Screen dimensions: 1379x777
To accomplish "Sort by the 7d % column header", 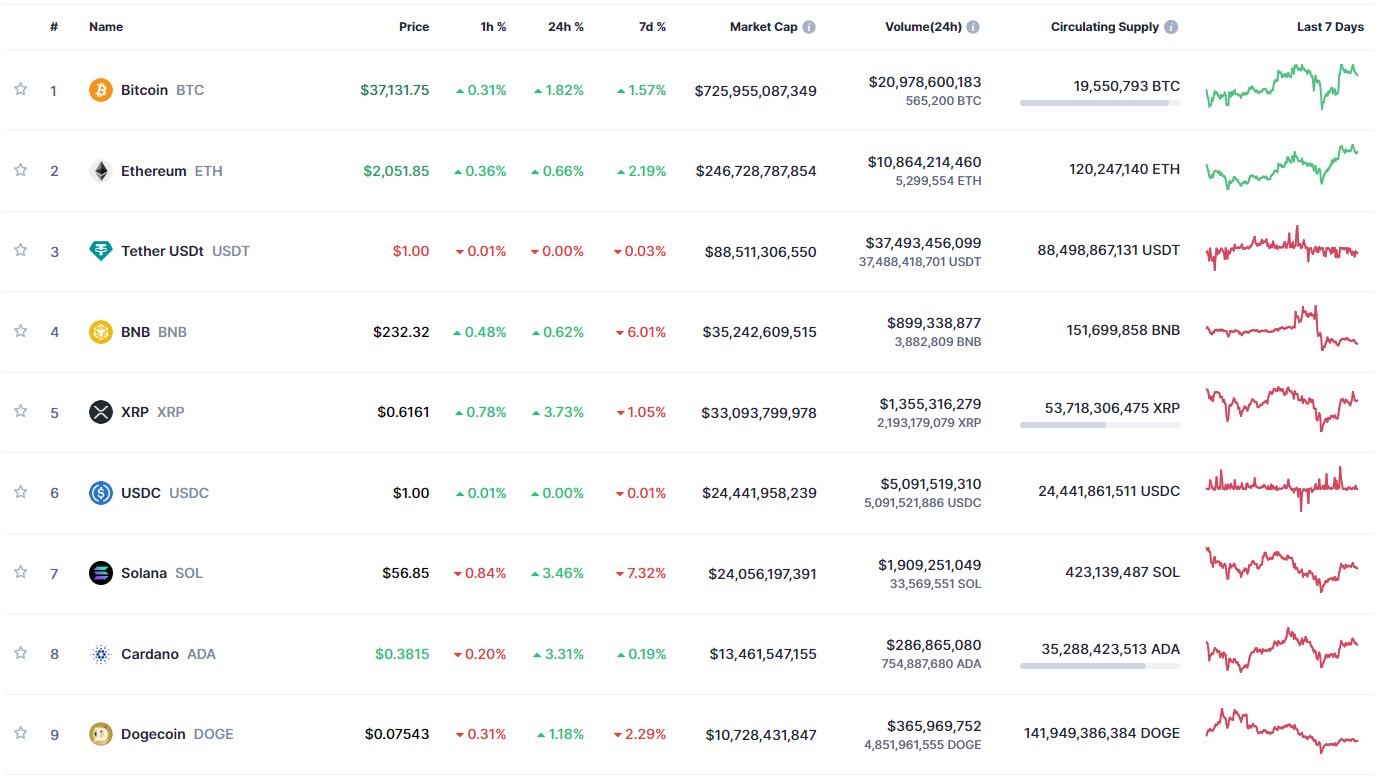I will click(652, 27).
